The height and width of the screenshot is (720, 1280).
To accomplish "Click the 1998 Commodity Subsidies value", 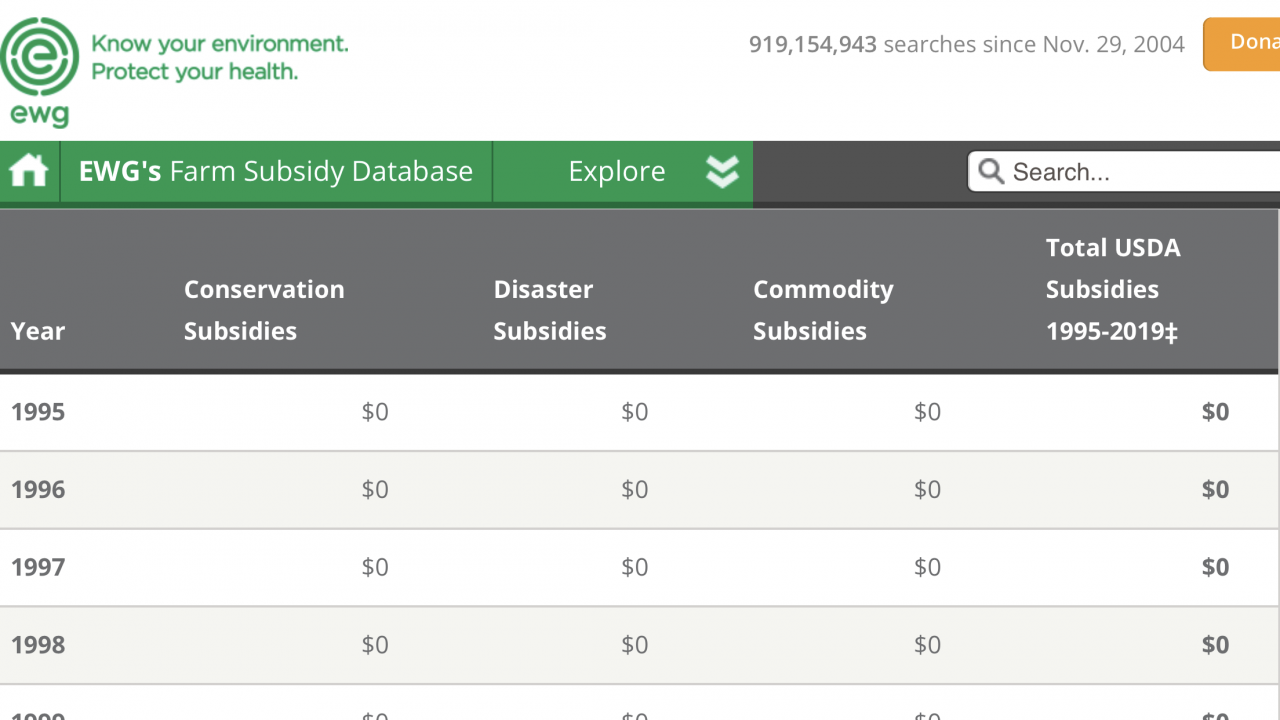I will [x=928, y=645].
